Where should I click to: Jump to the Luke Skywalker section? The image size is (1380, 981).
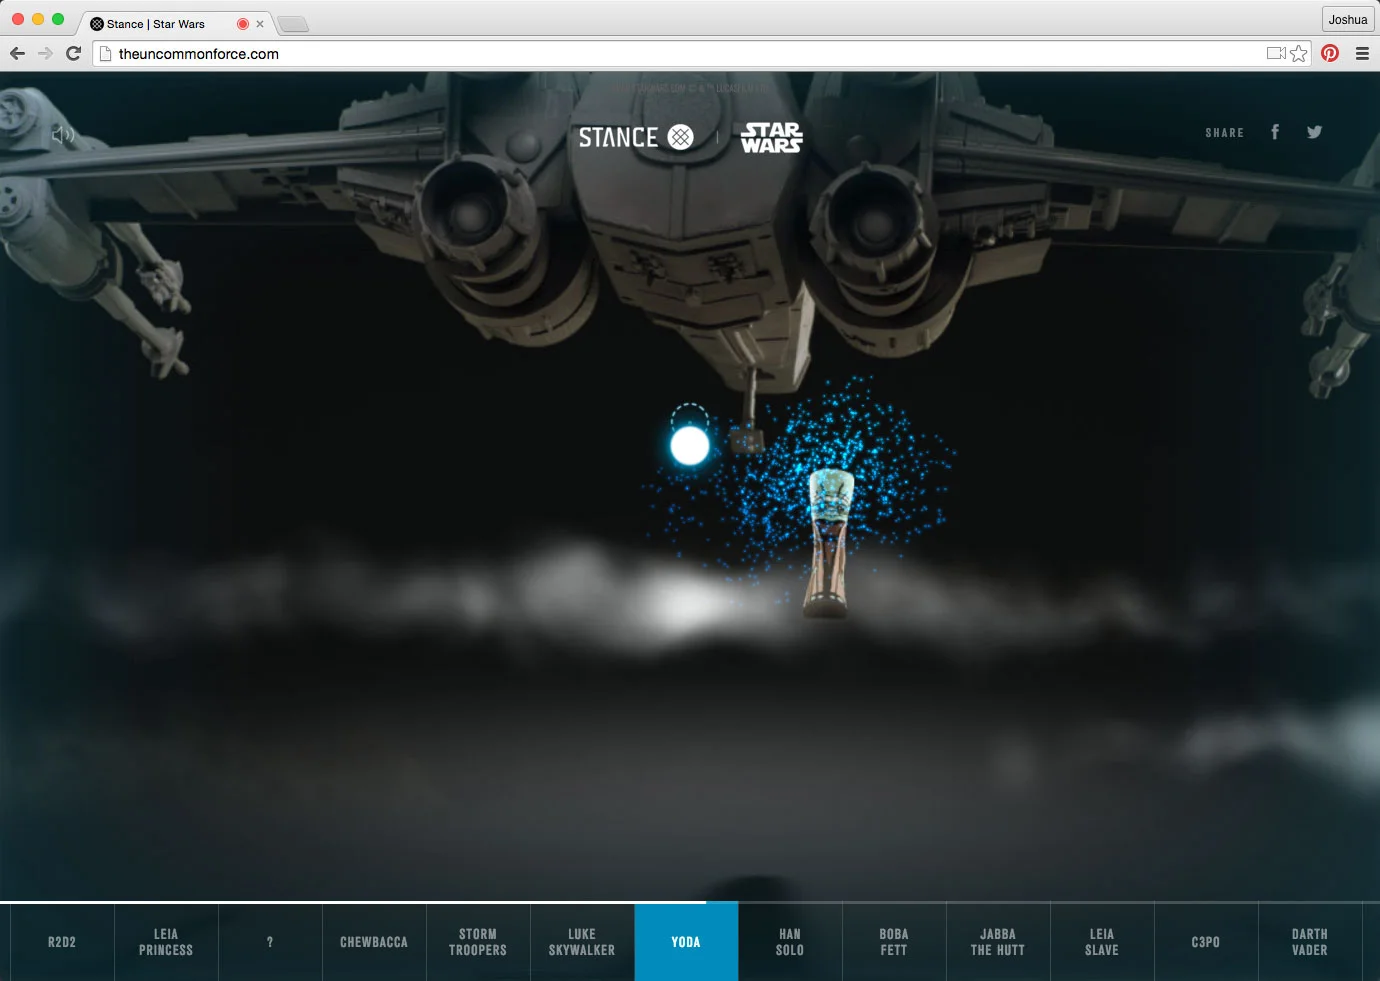tap(582, 942)
